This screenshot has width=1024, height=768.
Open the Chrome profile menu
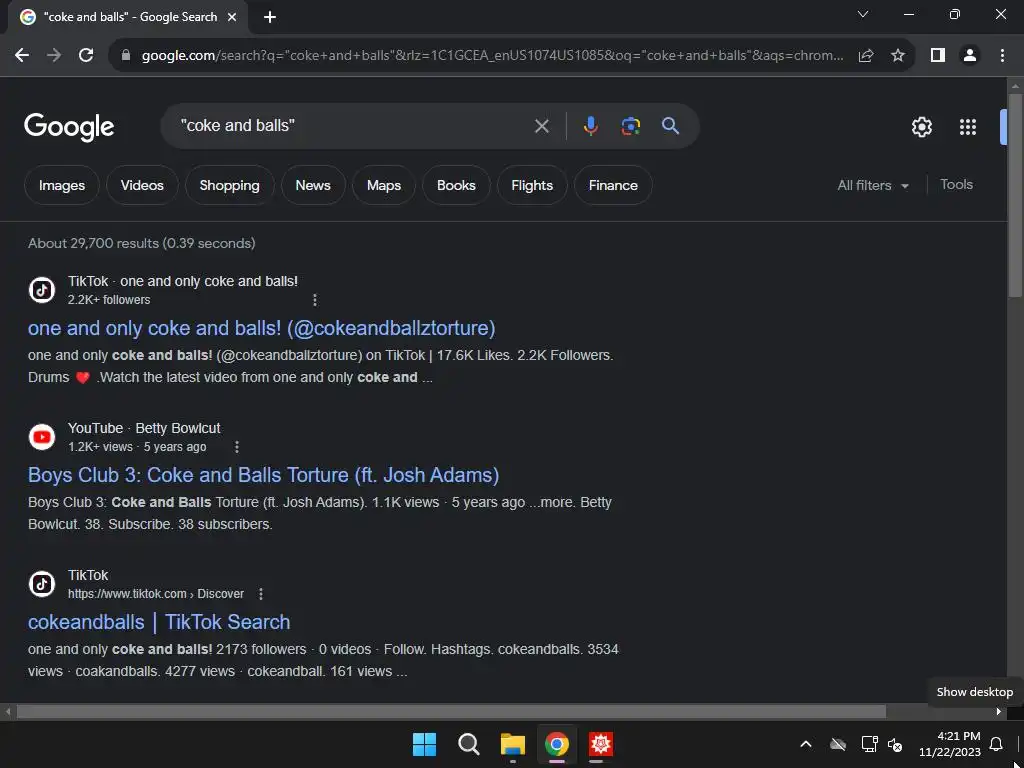point(970,56)
